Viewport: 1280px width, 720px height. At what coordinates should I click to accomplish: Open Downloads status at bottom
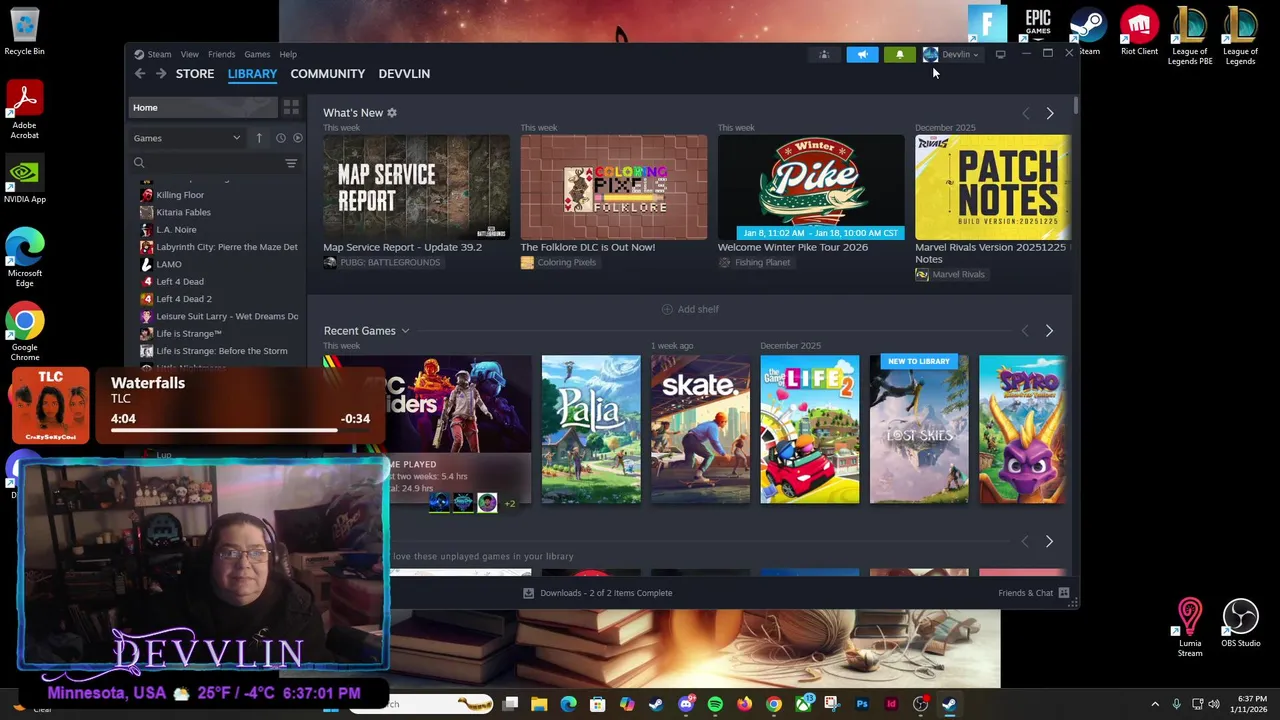point(598,593)
